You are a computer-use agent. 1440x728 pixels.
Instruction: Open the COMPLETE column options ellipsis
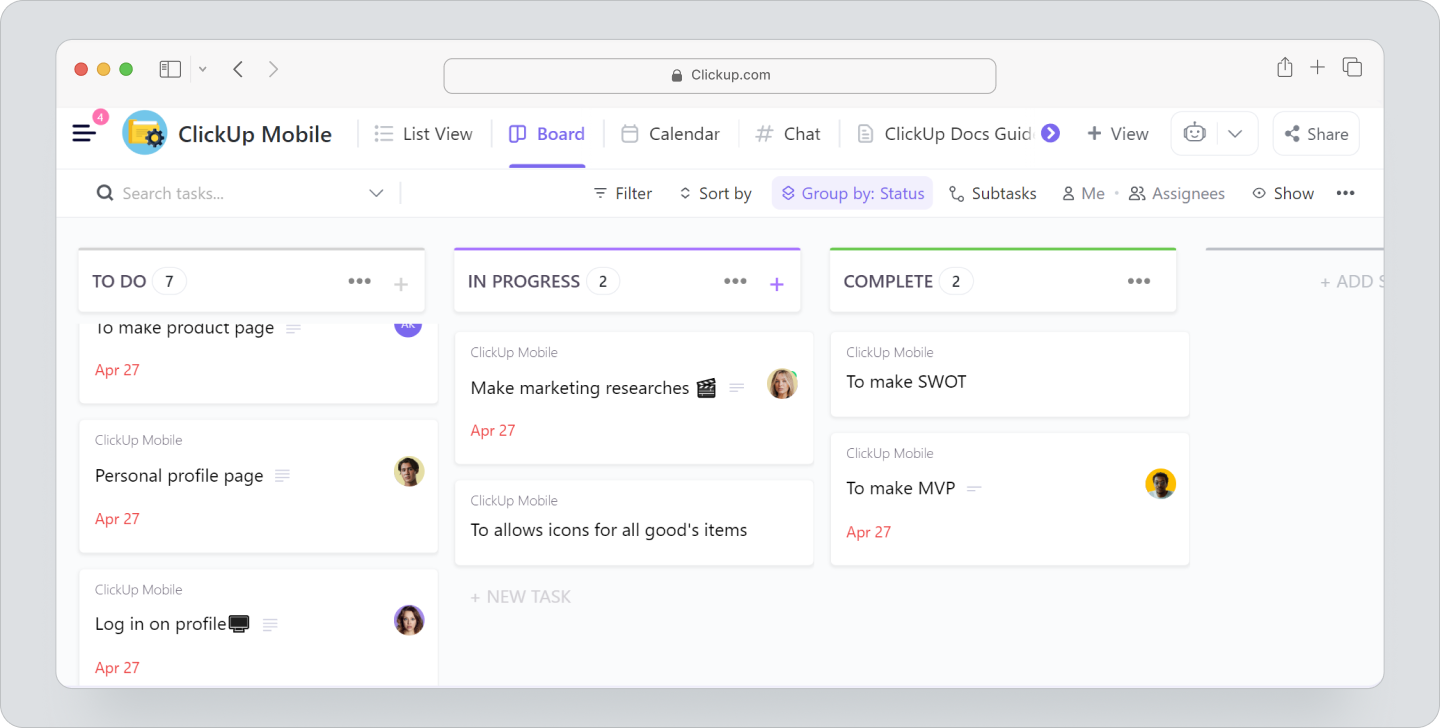1139,281
